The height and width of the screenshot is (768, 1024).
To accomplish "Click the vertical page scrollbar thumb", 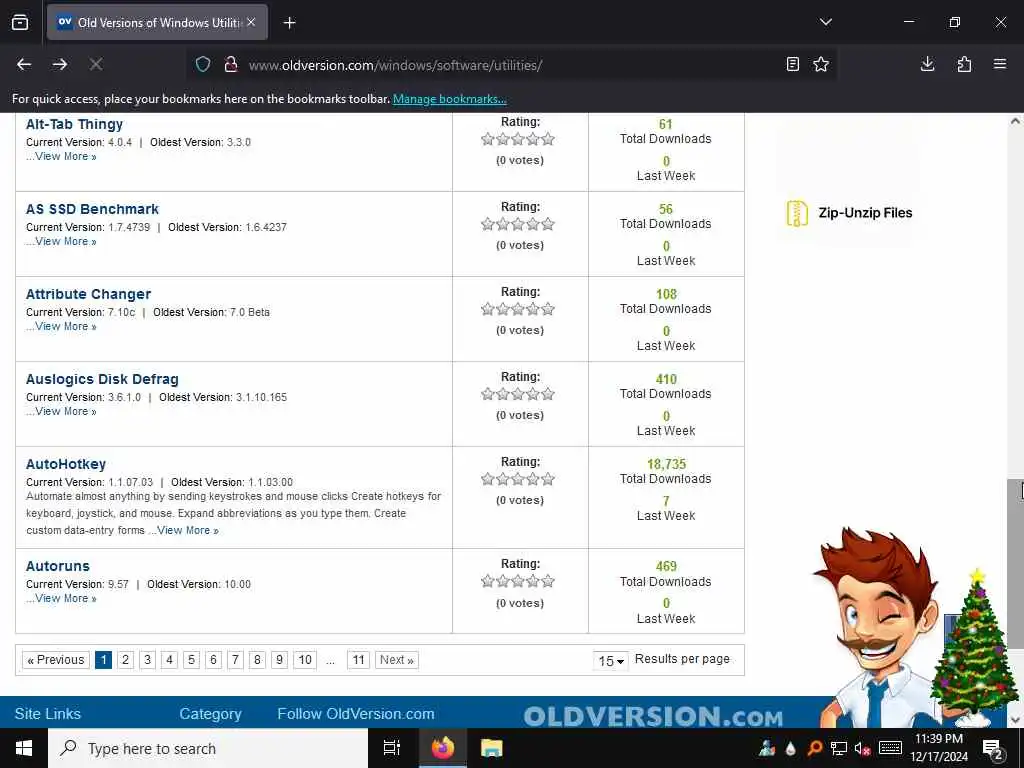I will (x=1015, y=565).
